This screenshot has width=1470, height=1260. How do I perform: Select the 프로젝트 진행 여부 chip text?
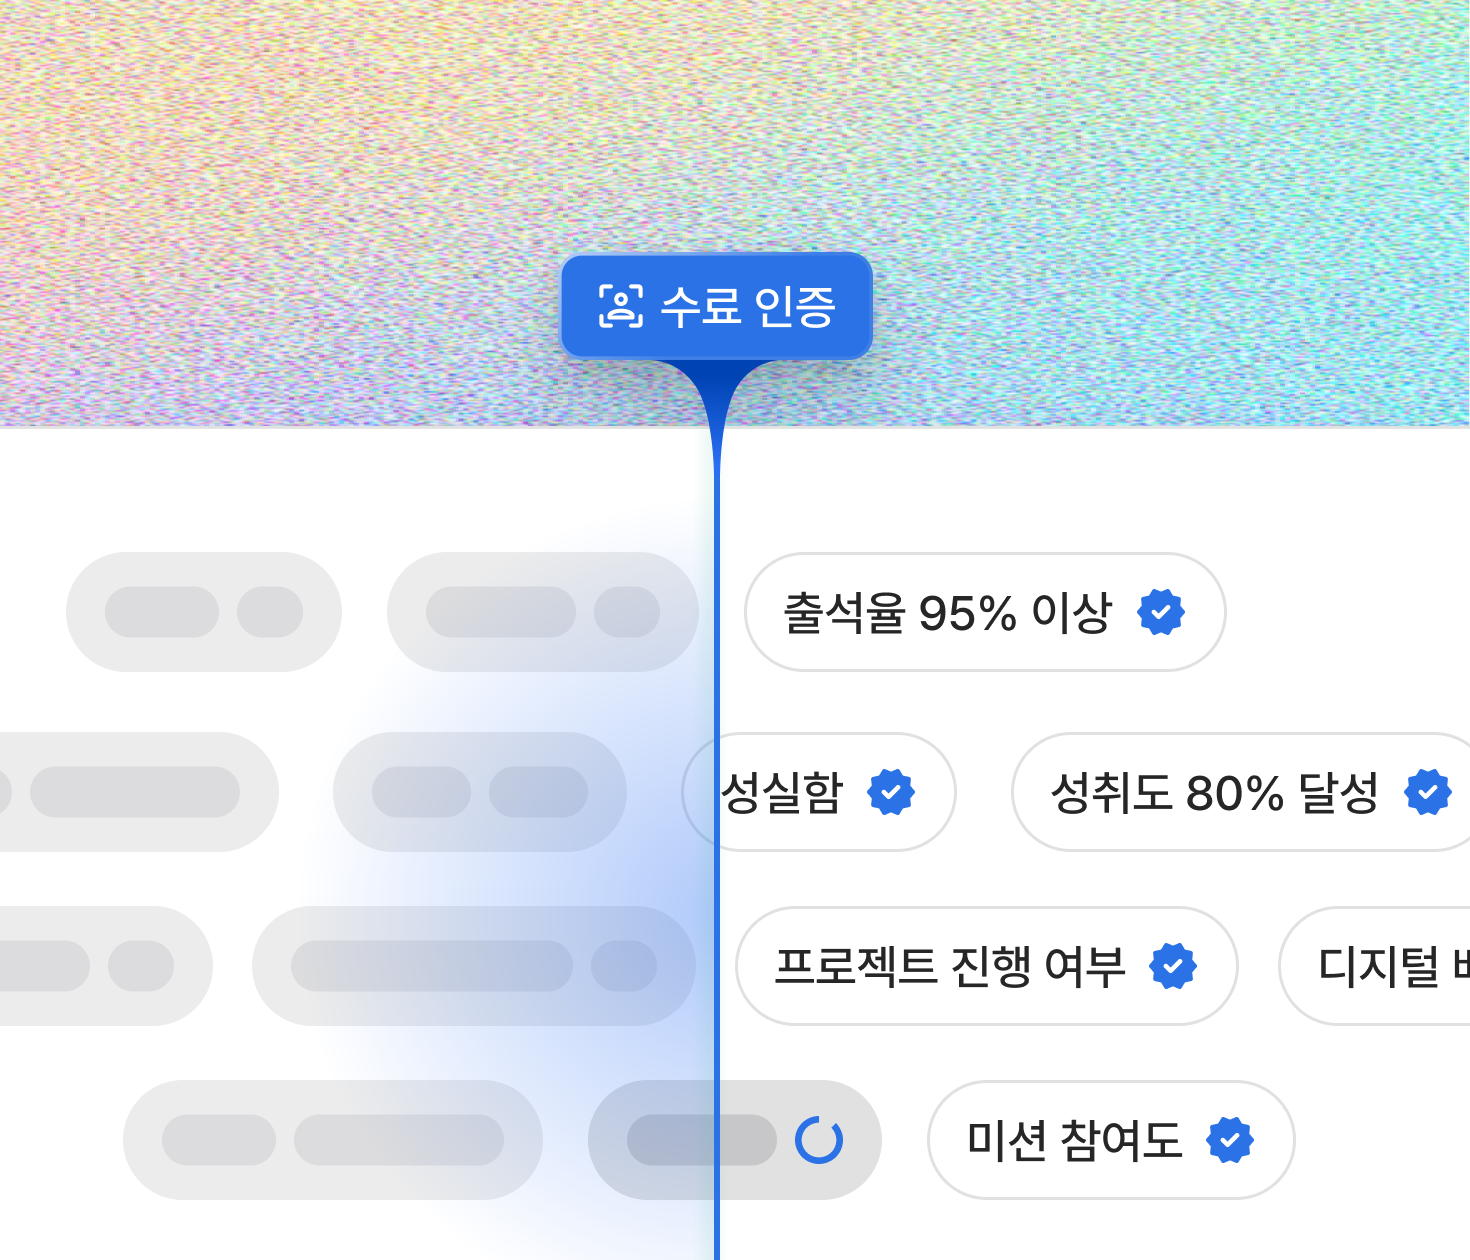pyautogui.click(x=950, y=966)
